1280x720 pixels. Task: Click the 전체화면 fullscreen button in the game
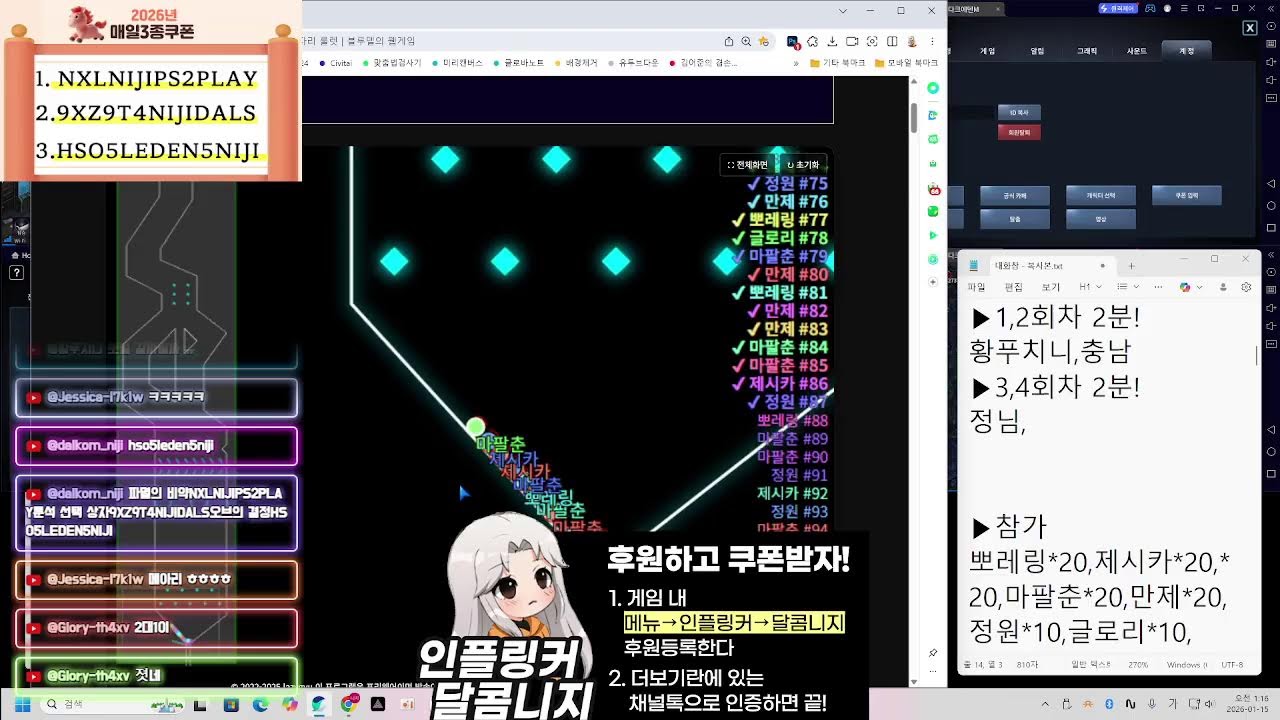pos(747,165)
